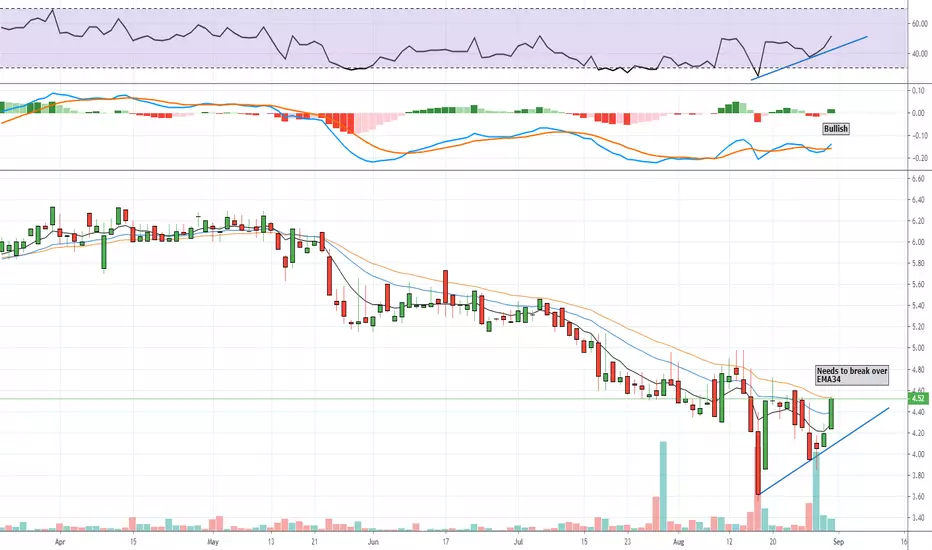This screenshot has width=932, height=550.
Task: Click the 4.80 price scale label
Action: (918, 369)
